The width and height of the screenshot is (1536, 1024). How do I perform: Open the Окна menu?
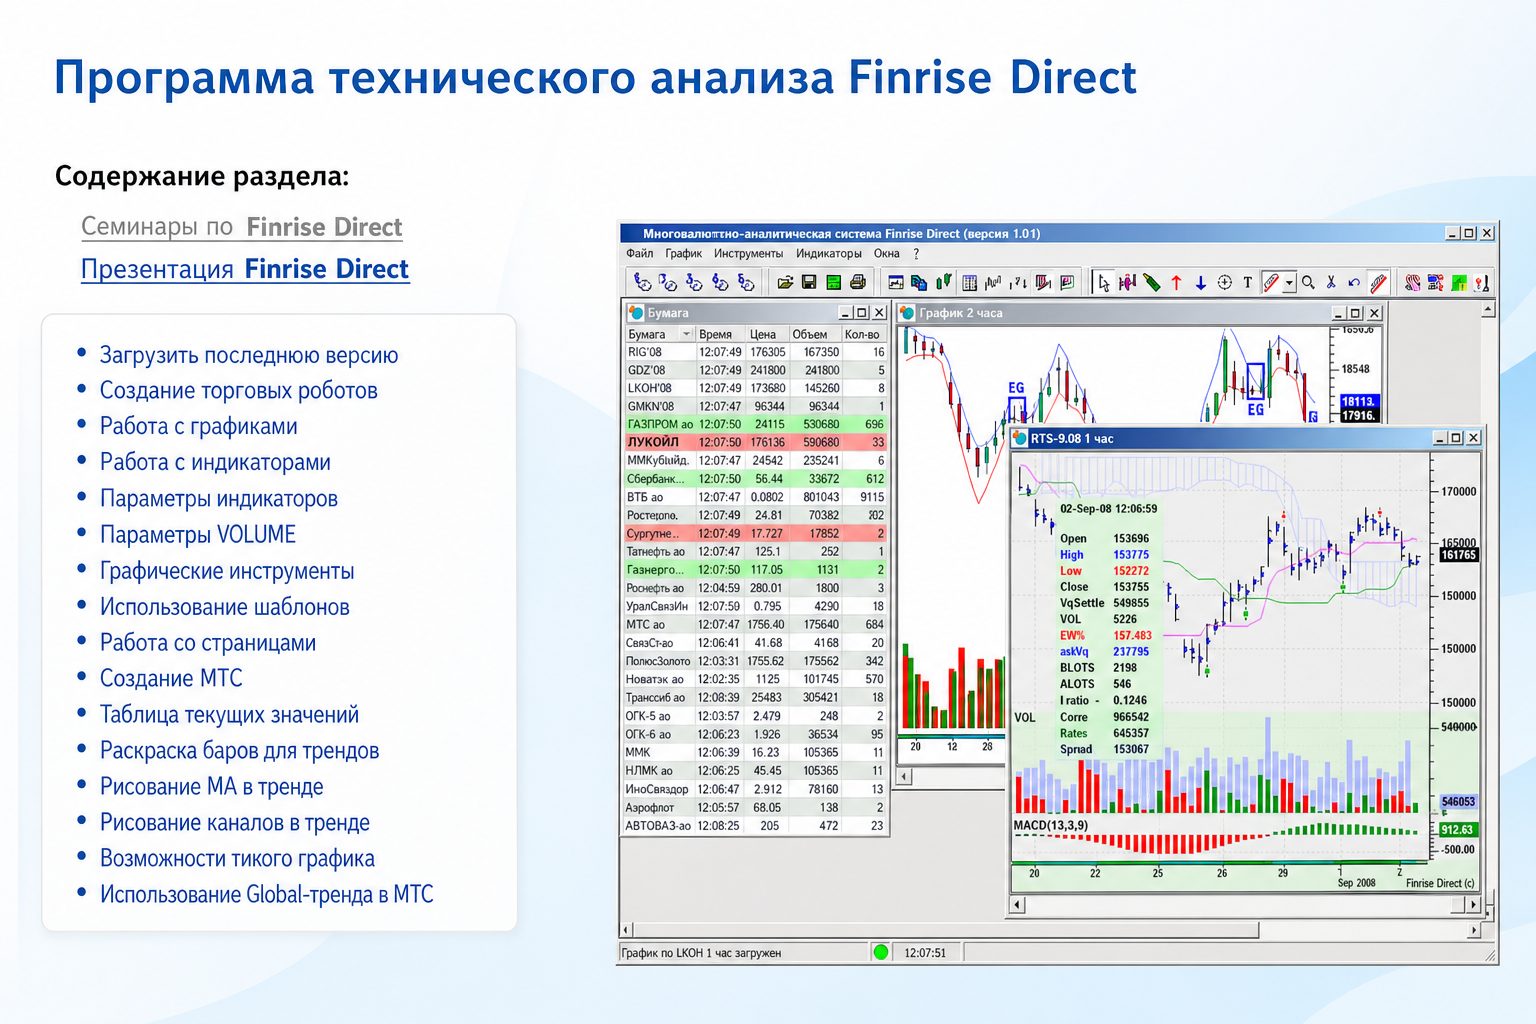coord(887,253)
